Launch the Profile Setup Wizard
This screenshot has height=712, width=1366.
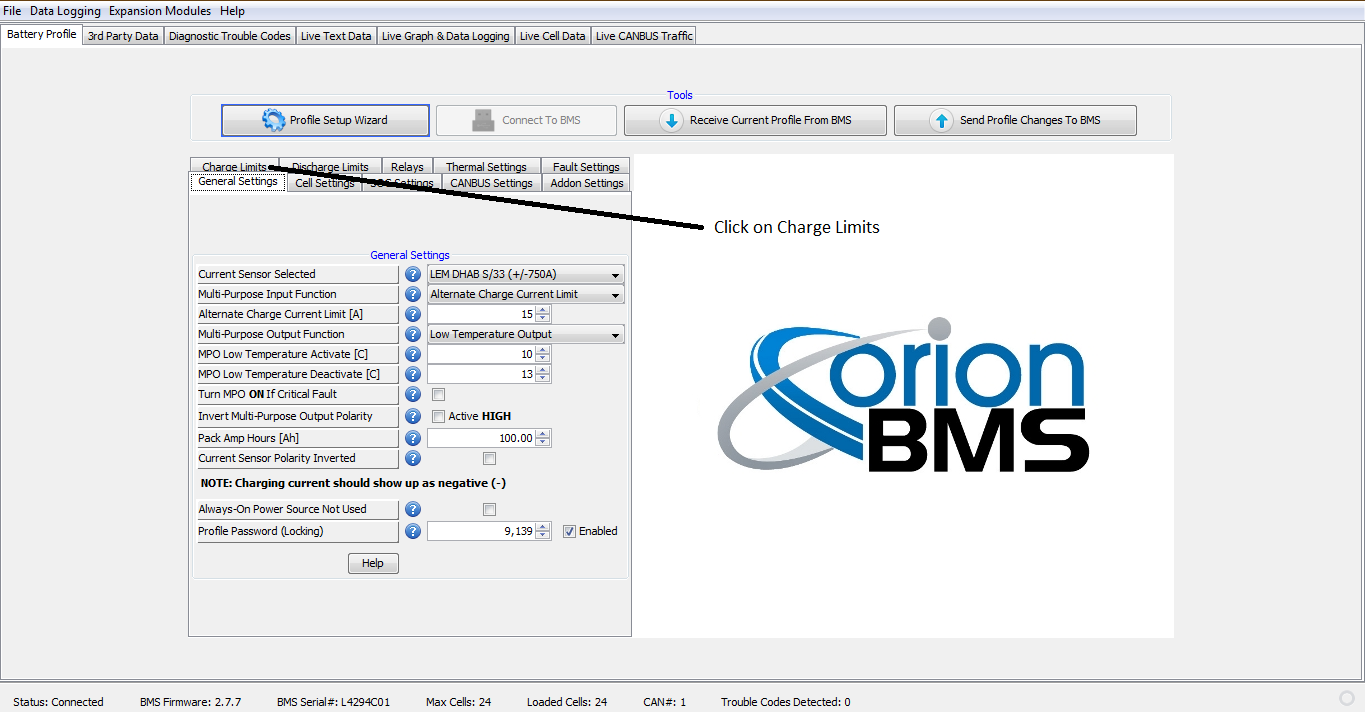(325, 120)
